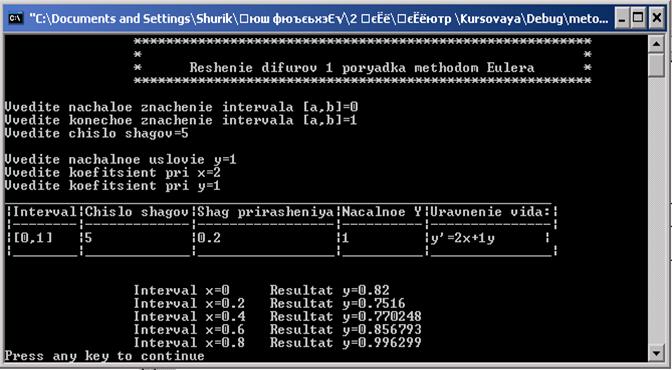Click the 'Vvedite koefitsient pri x=2' line
Screen dimensions: 672x370
(112, 173)
